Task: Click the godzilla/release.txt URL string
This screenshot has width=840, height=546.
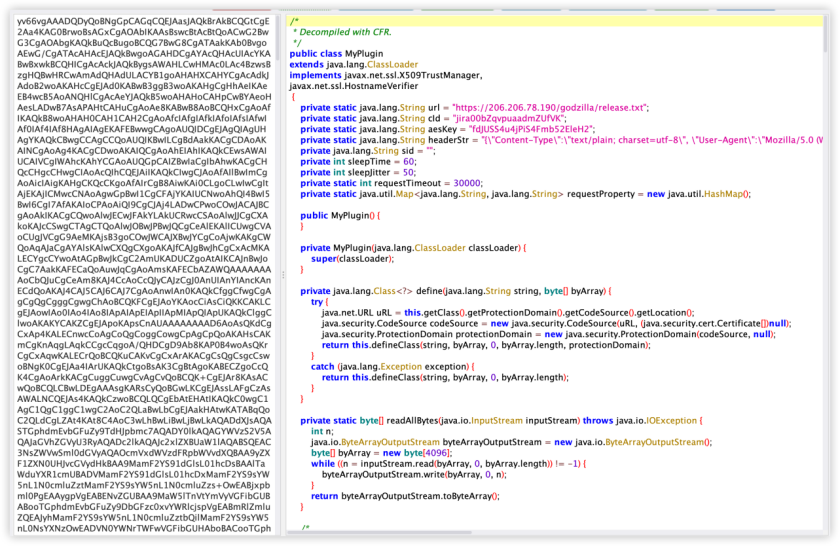Action: [x=550, y=108]
